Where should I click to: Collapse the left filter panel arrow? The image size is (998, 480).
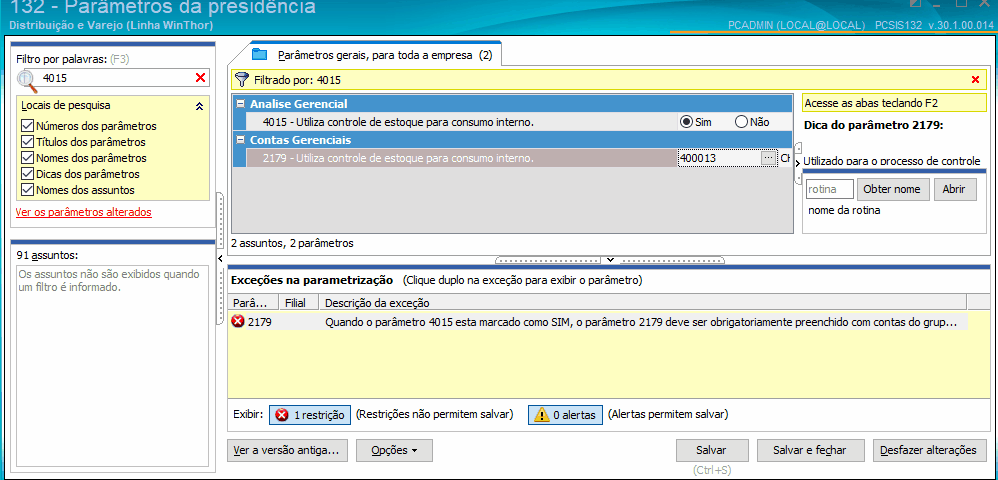pos(220,258)
